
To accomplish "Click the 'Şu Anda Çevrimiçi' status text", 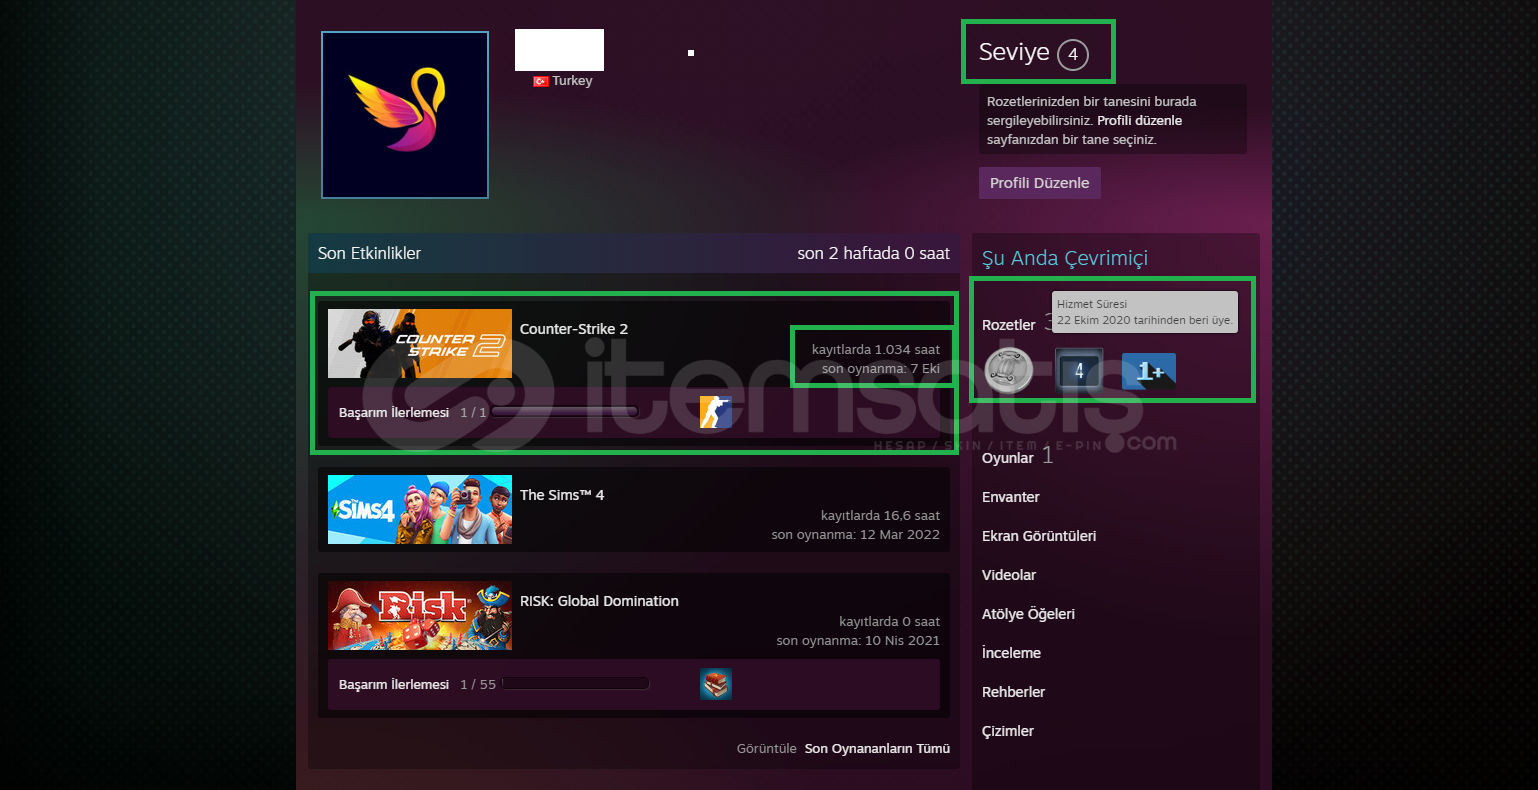I will tap(1065, 258).
